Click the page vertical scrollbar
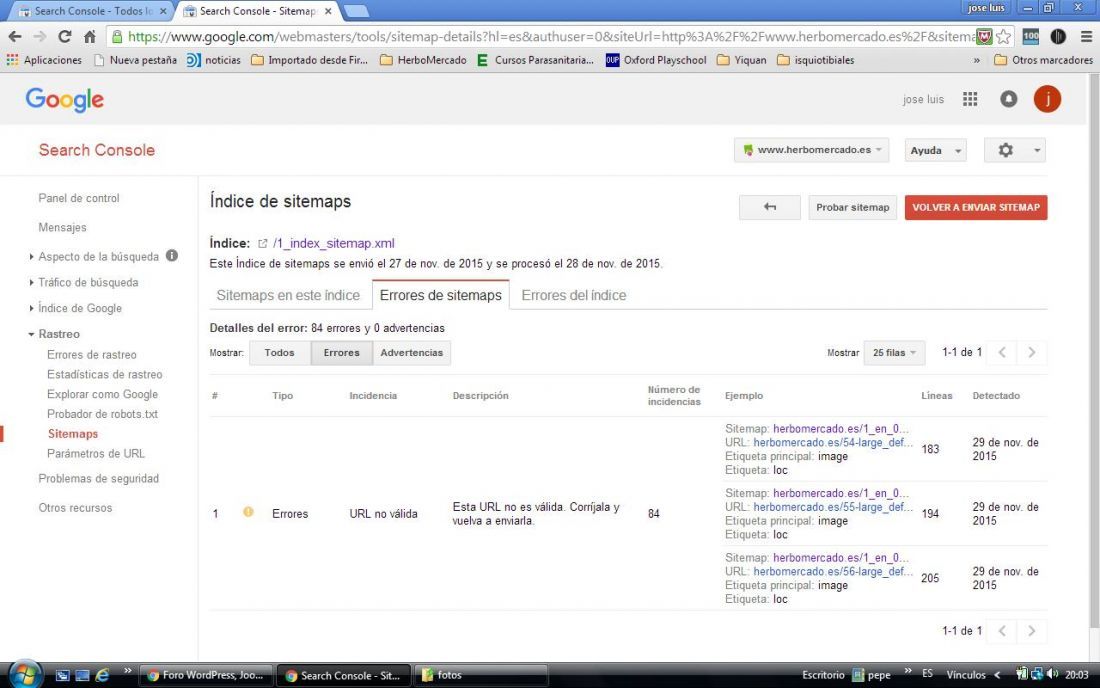Screen dimensions: 1100x688 pos(1094,351)
